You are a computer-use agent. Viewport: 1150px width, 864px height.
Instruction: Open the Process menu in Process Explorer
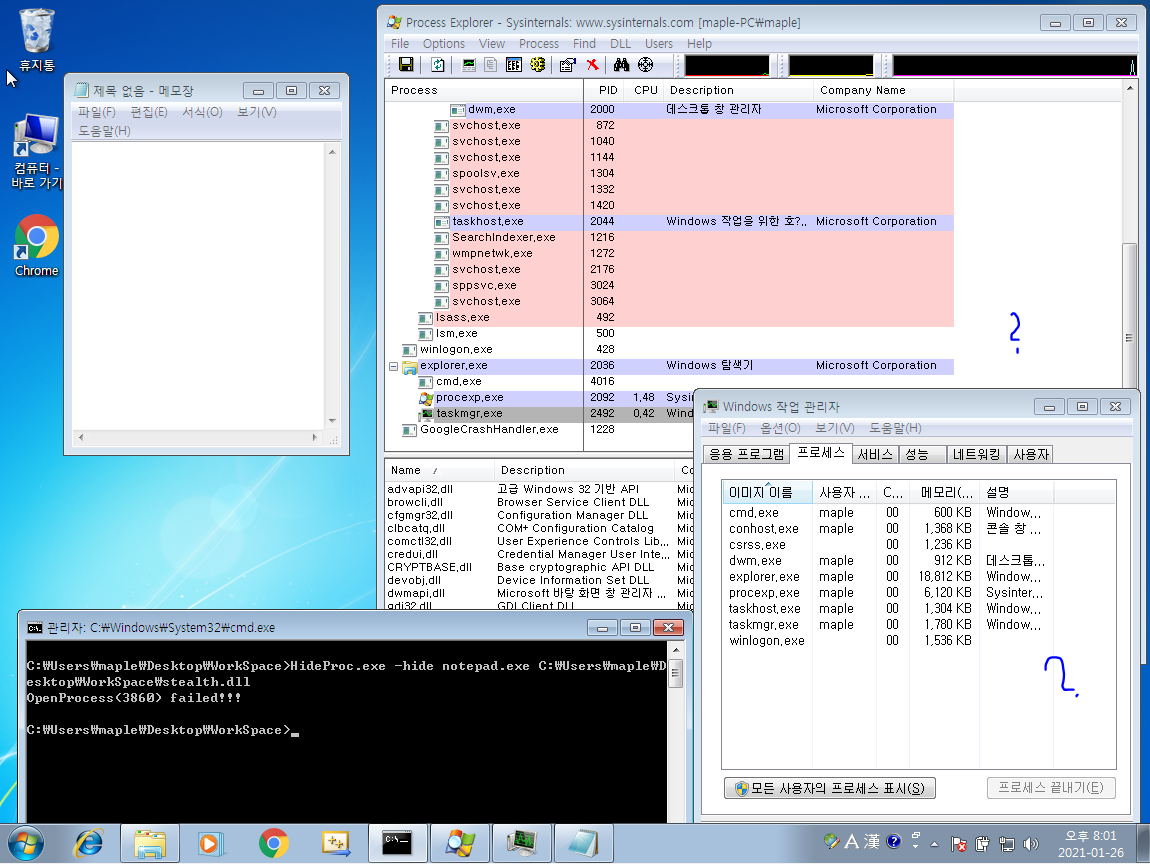[538, 44]
